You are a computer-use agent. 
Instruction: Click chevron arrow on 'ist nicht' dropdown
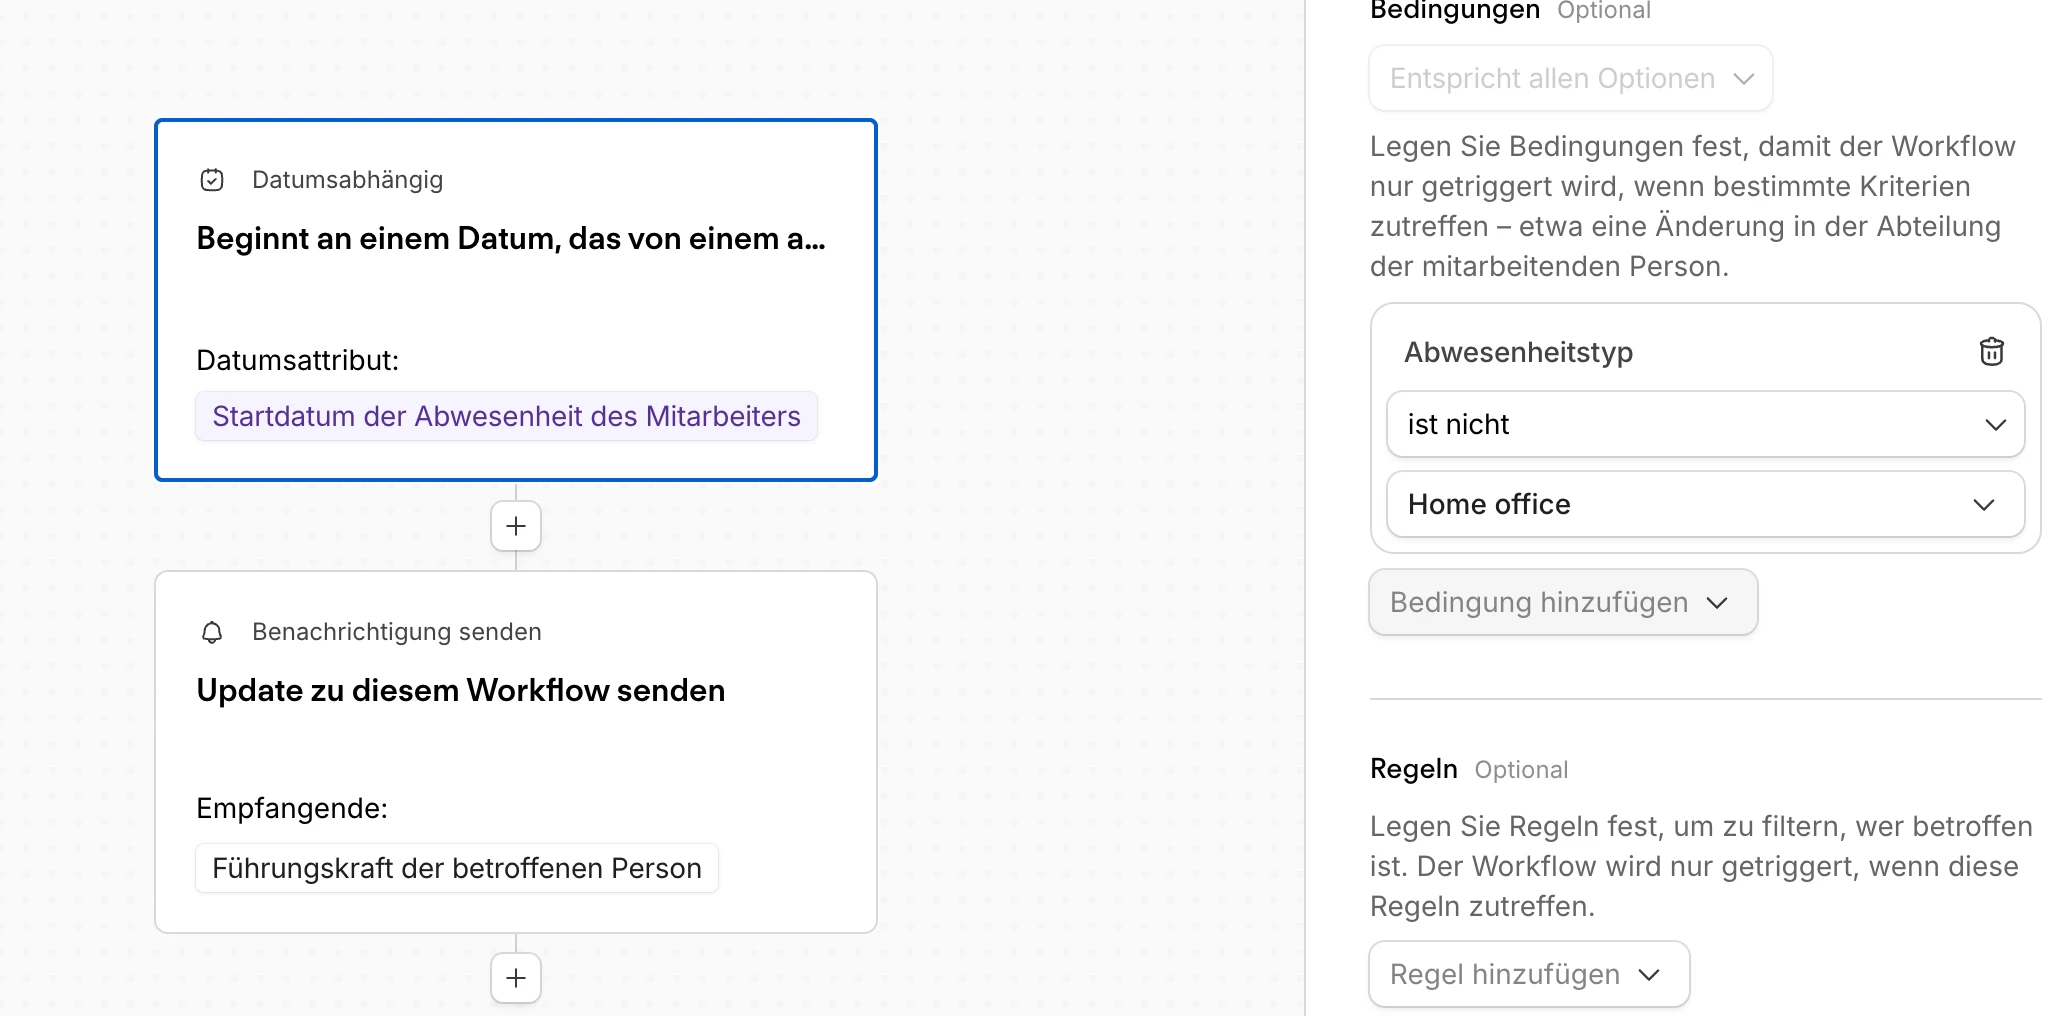click(1995, 424)
